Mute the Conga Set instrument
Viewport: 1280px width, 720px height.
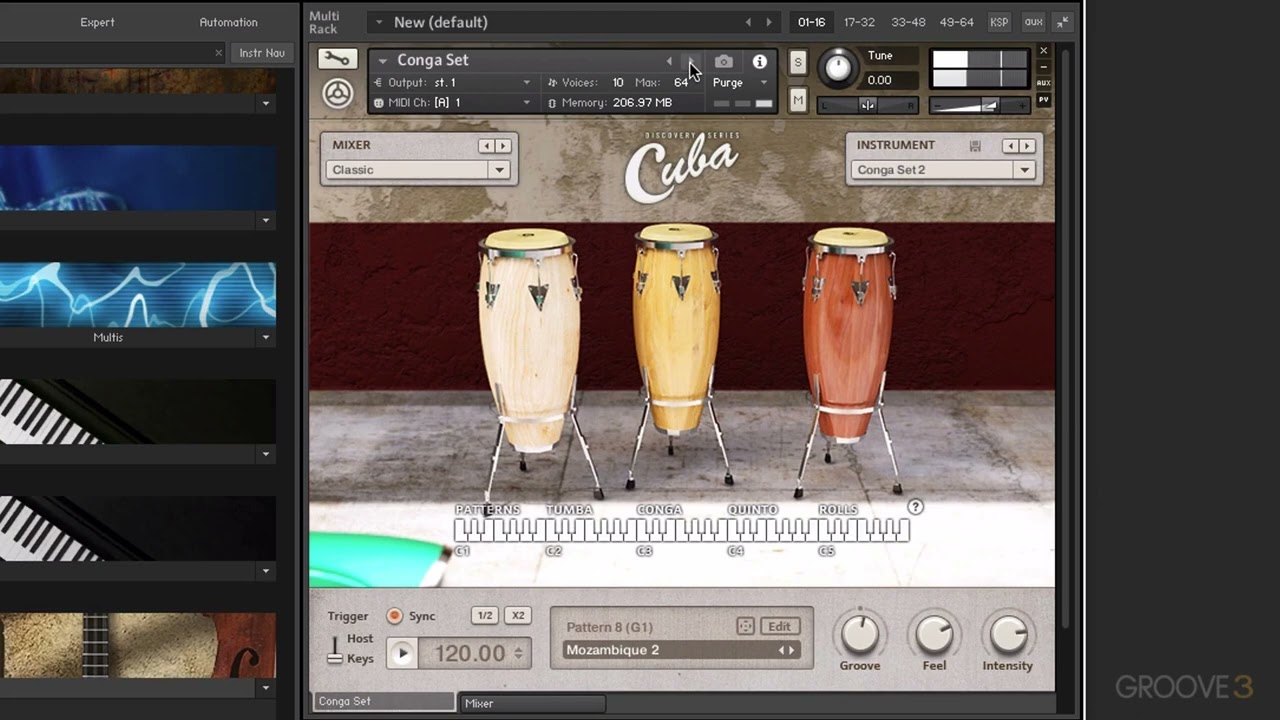pyautogui.click(x=797, y=99)
